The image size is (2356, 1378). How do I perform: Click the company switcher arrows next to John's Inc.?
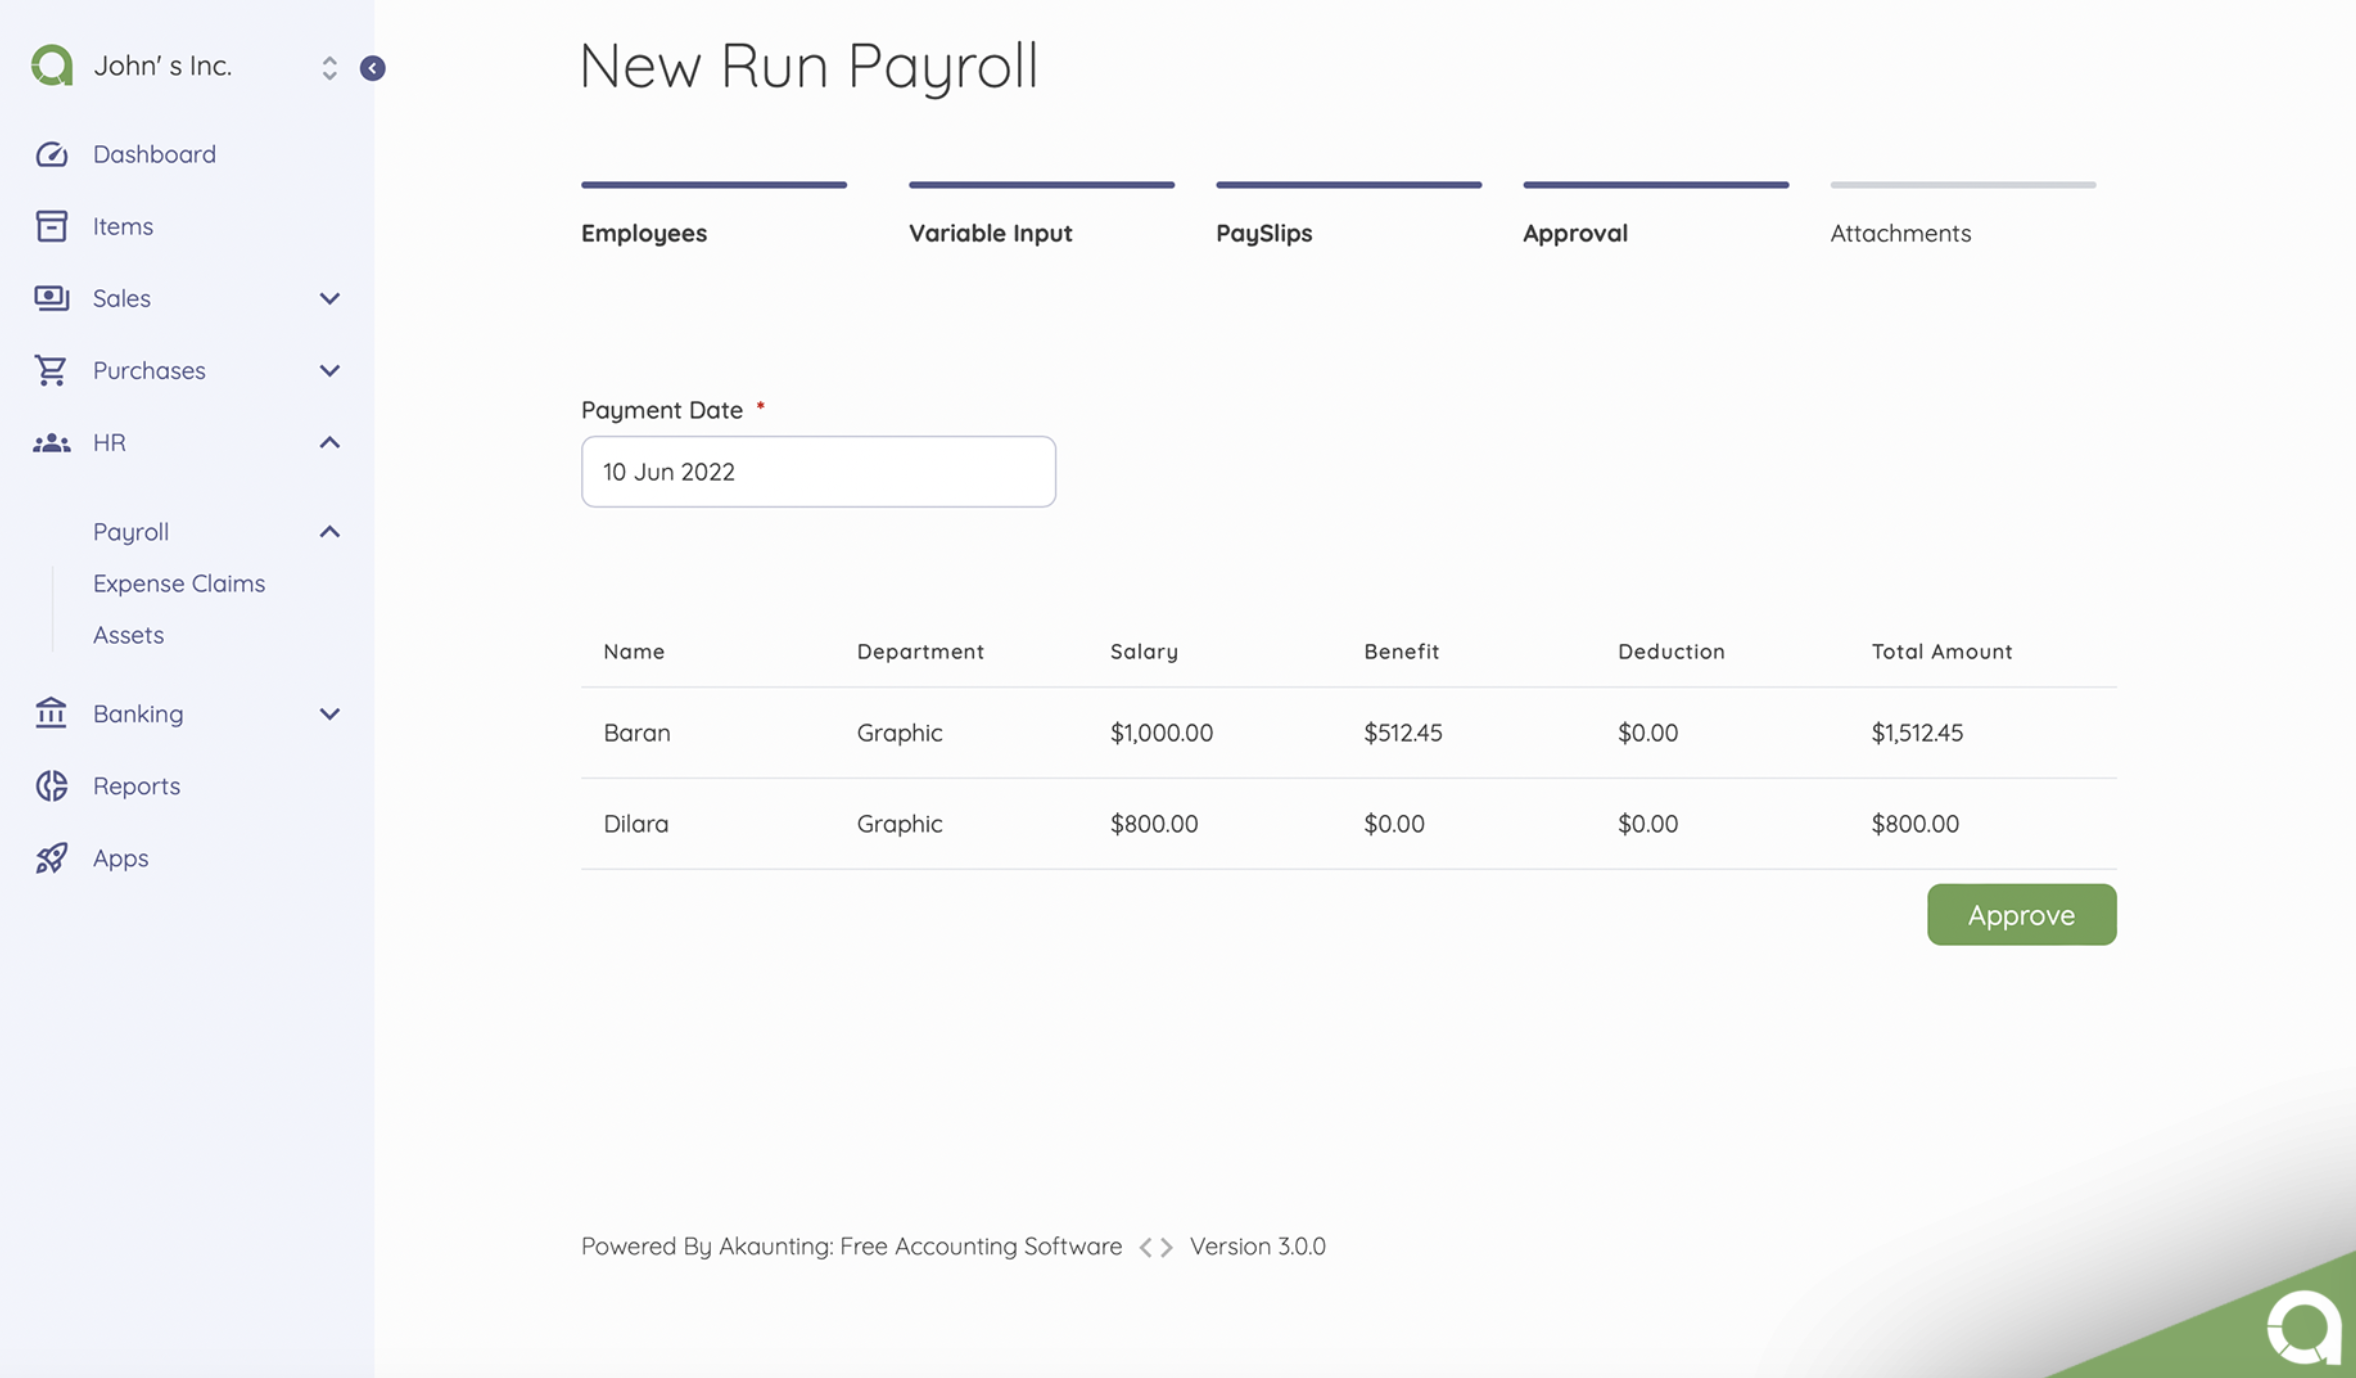pos(329,68)
